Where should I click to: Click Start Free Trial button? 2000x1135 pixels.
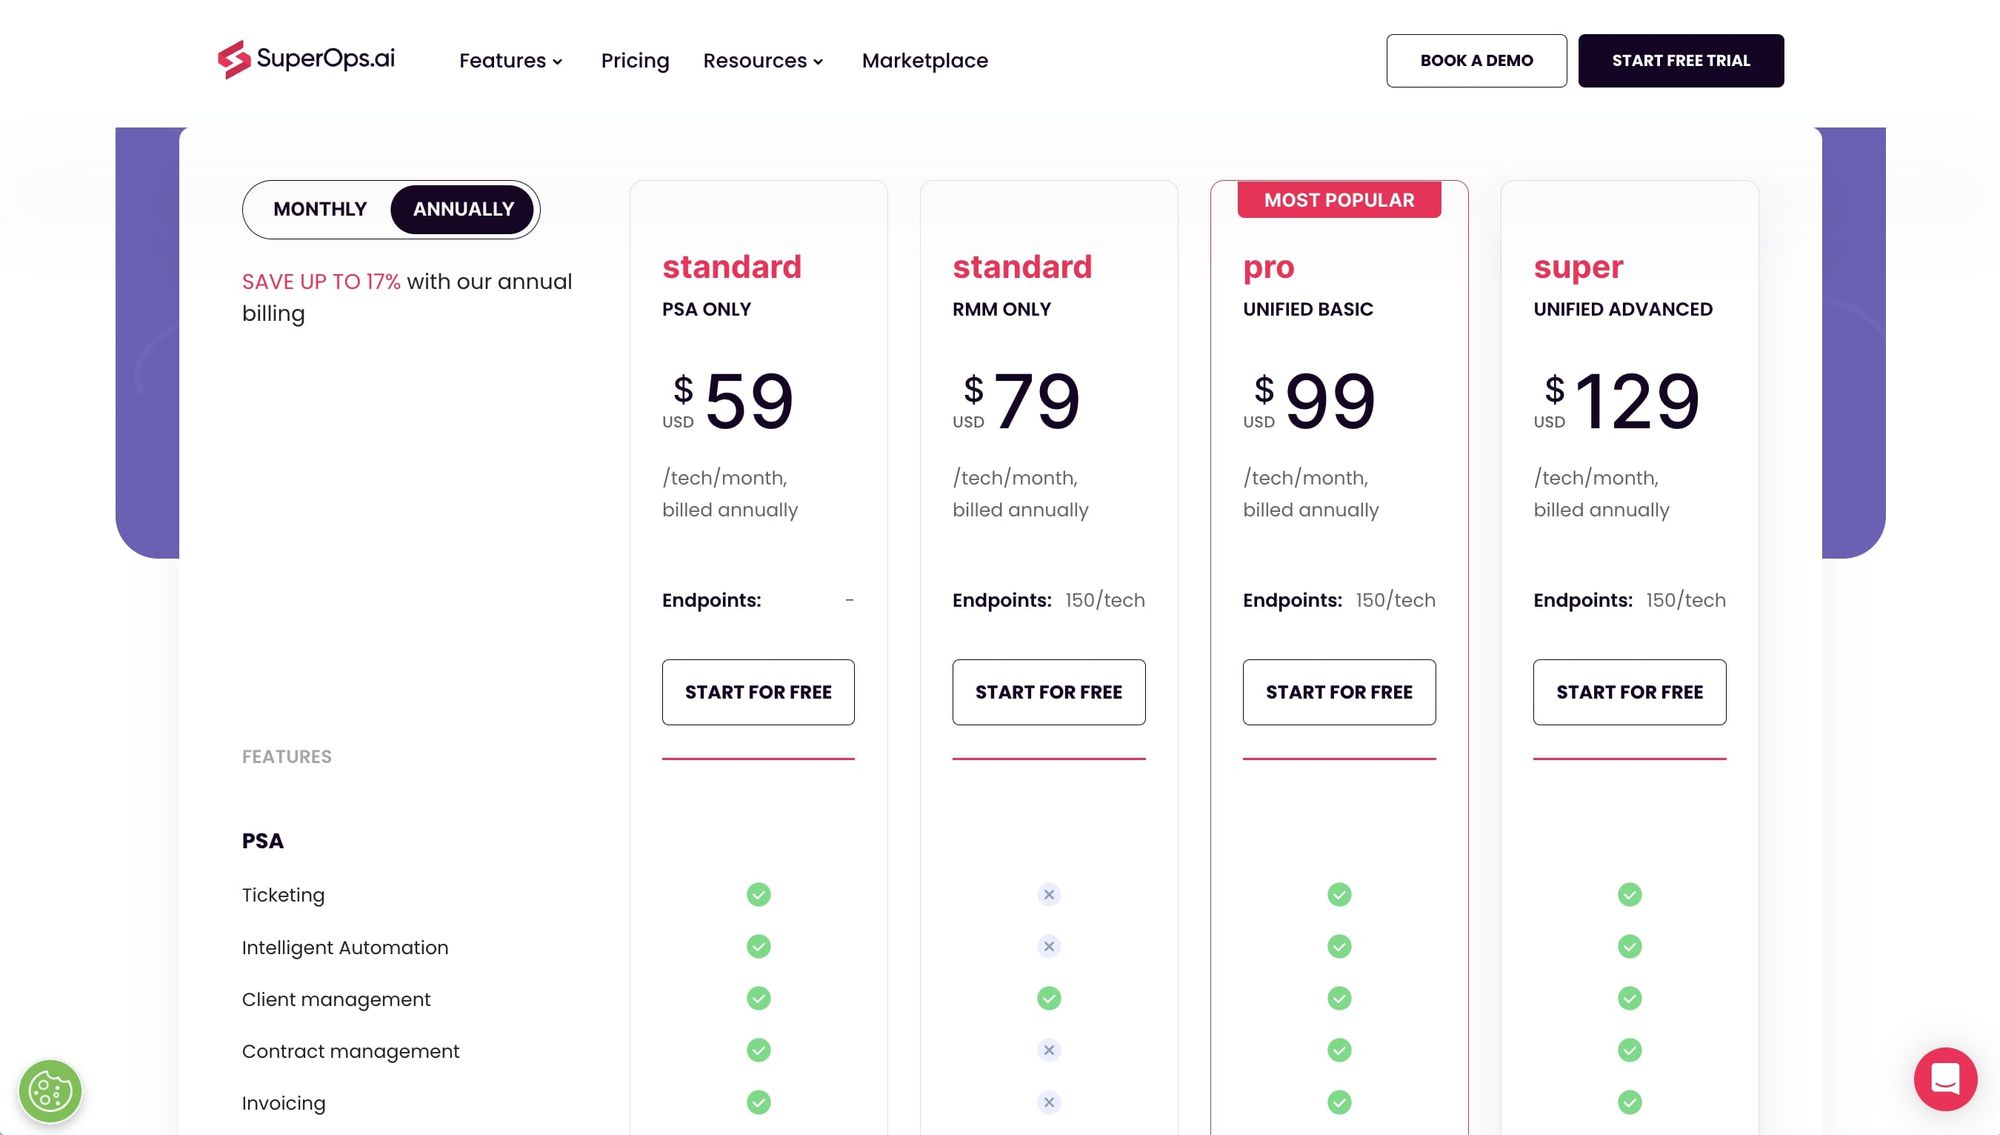(x=1680, y=61)
